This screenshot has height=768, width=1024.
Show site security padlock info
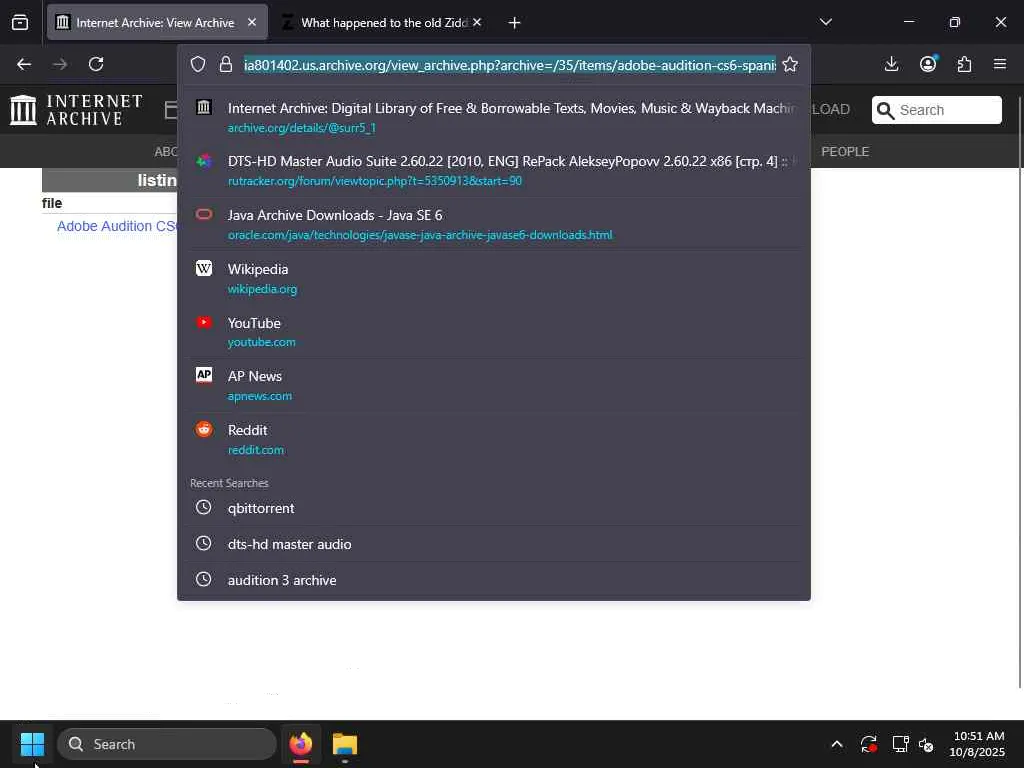click(226, 64)
